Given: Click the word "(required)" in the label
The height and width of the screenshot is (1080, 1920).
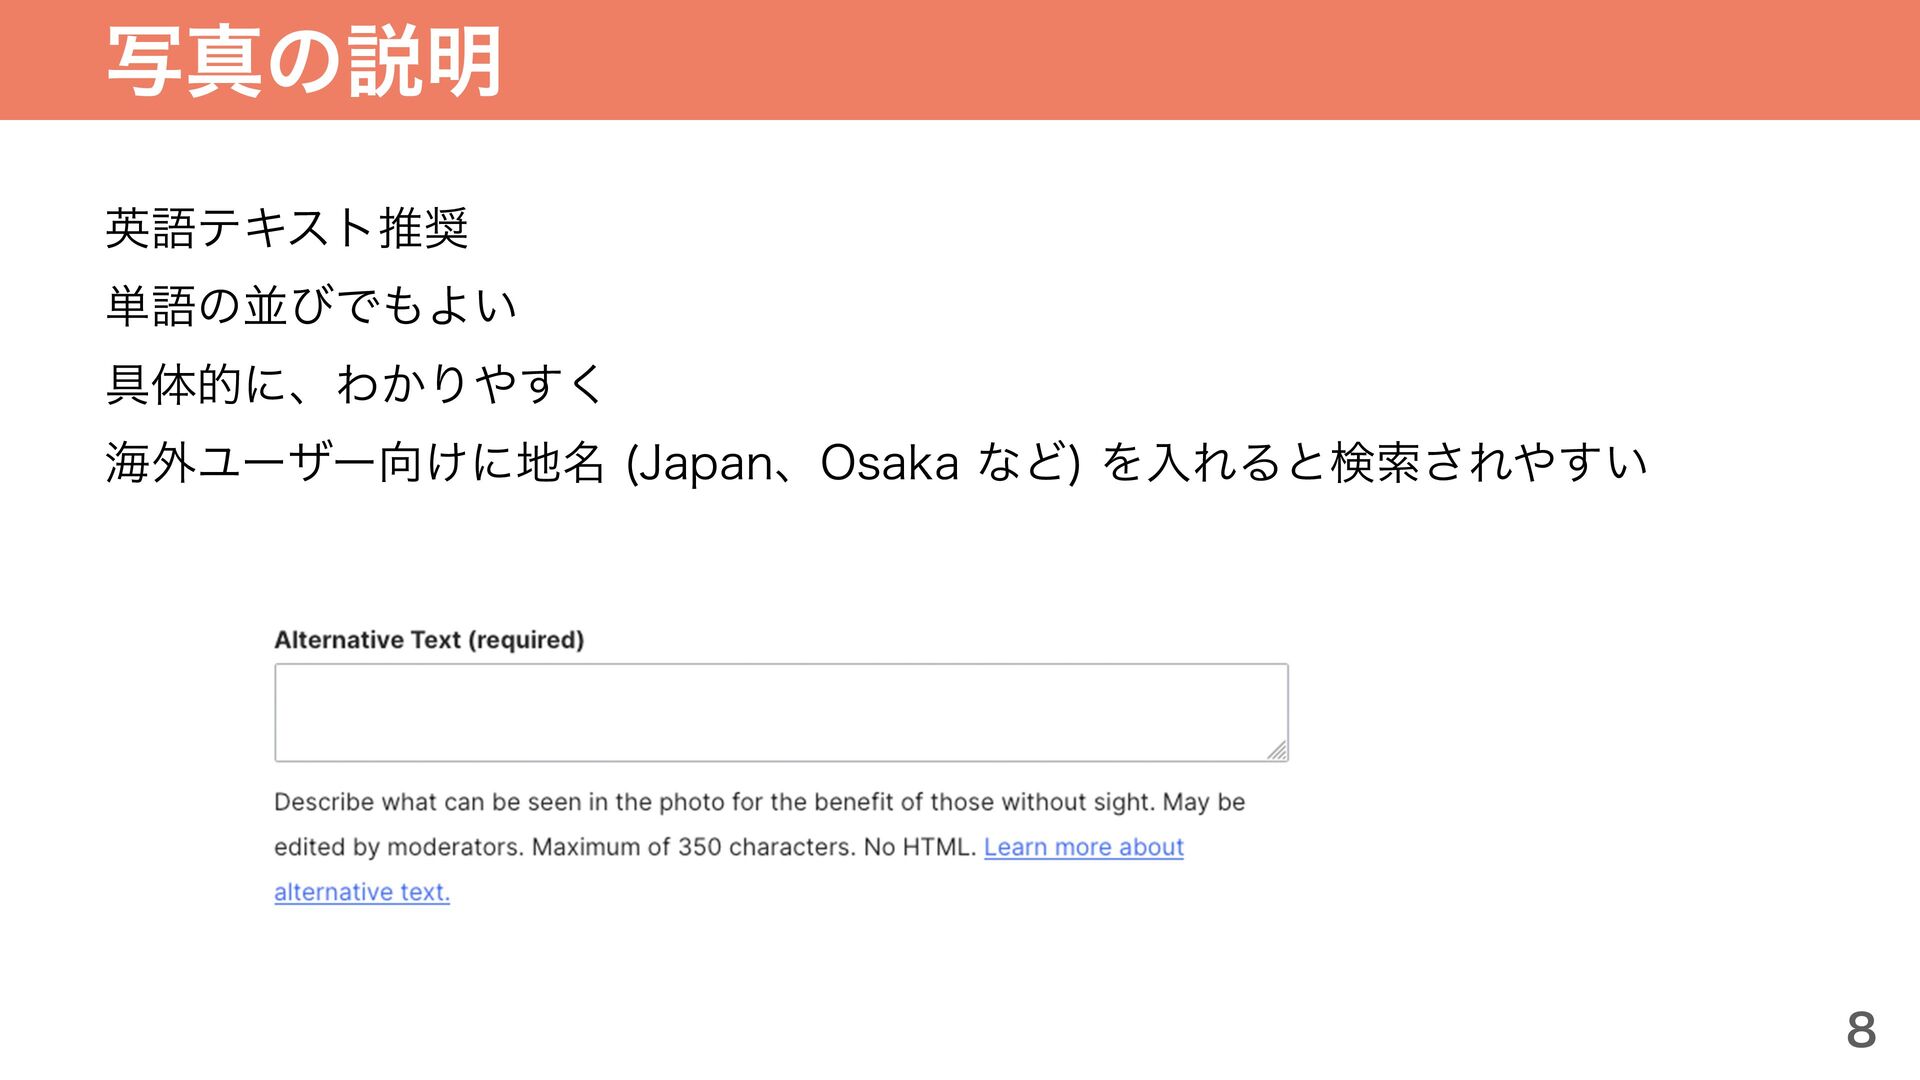Looking at the screenshot, I should [526, 640].
